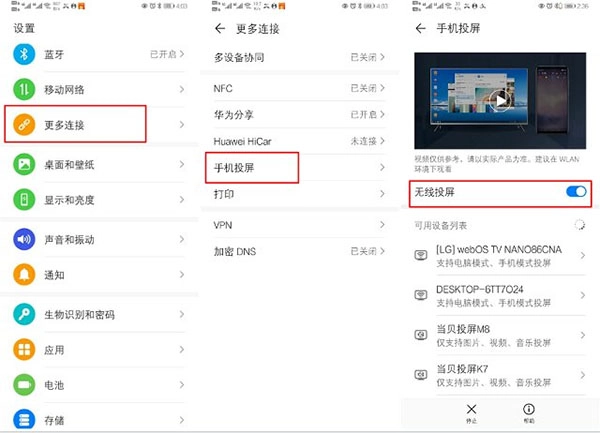Viewport: 600px width, 433px height.
Task: Tap the 帮助 help icon
Action: tap(528, 412)
